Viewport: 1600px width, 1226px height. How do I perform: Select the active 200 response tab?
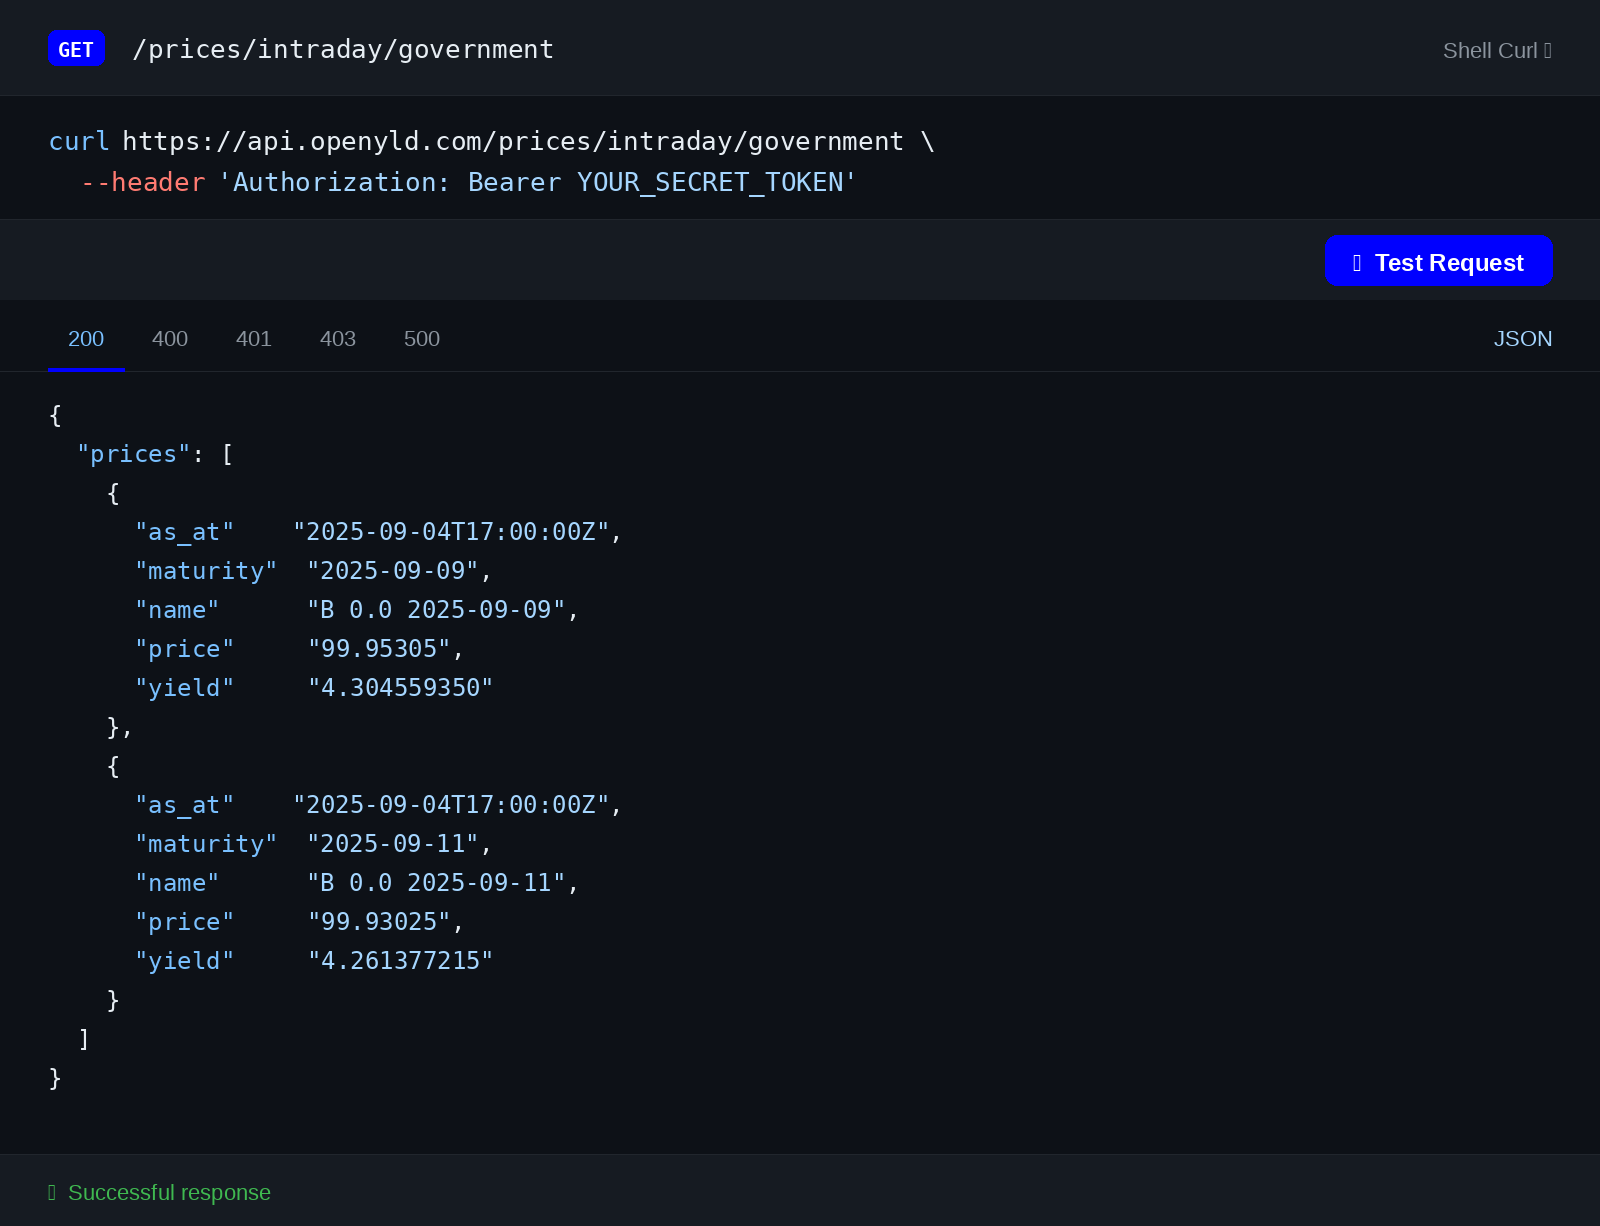(x=86, y=339)
